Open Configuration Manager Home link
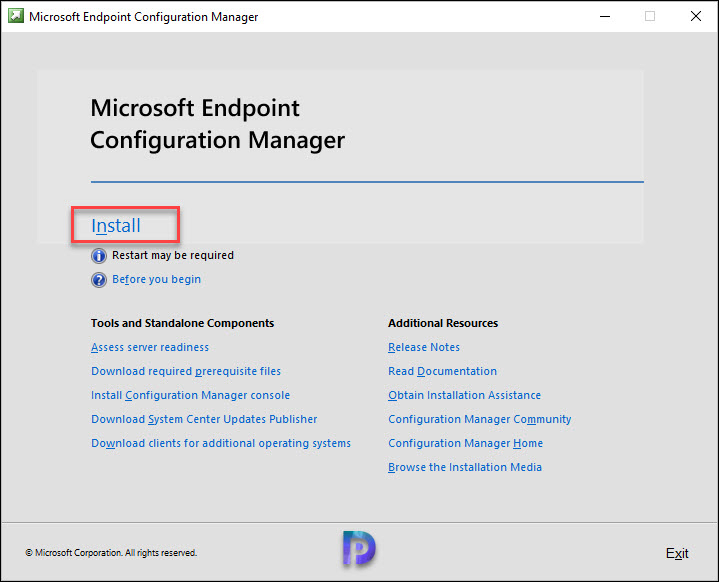This screenshot has width=719, height=582. pyautogui.click(x=465, y=443)
